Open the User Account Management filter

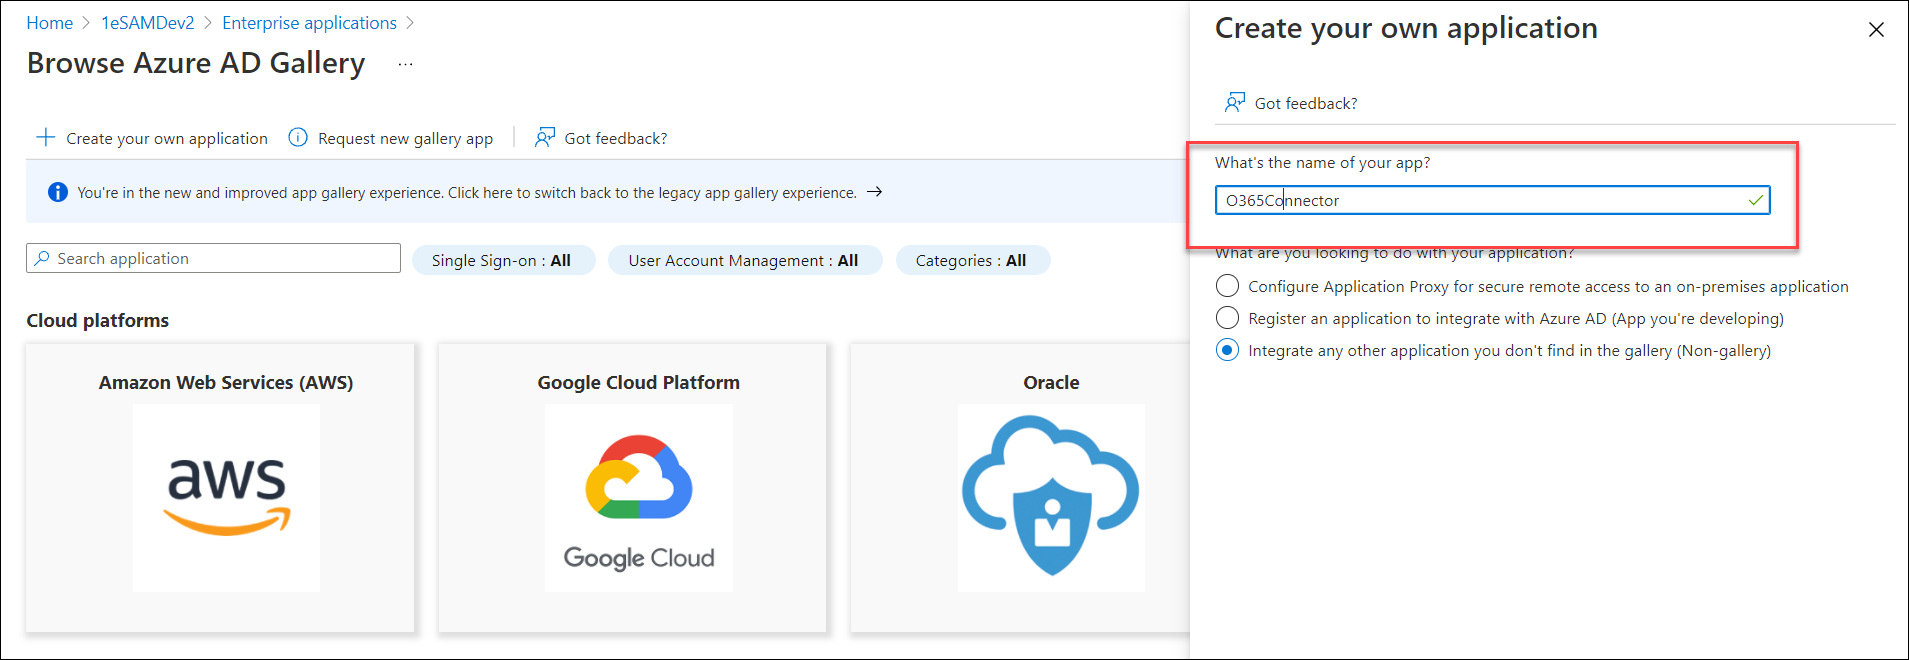744,260
